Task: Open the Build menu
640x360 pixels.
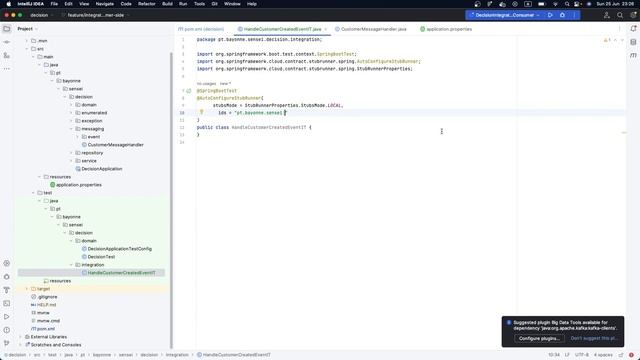Action: [167, 4]
